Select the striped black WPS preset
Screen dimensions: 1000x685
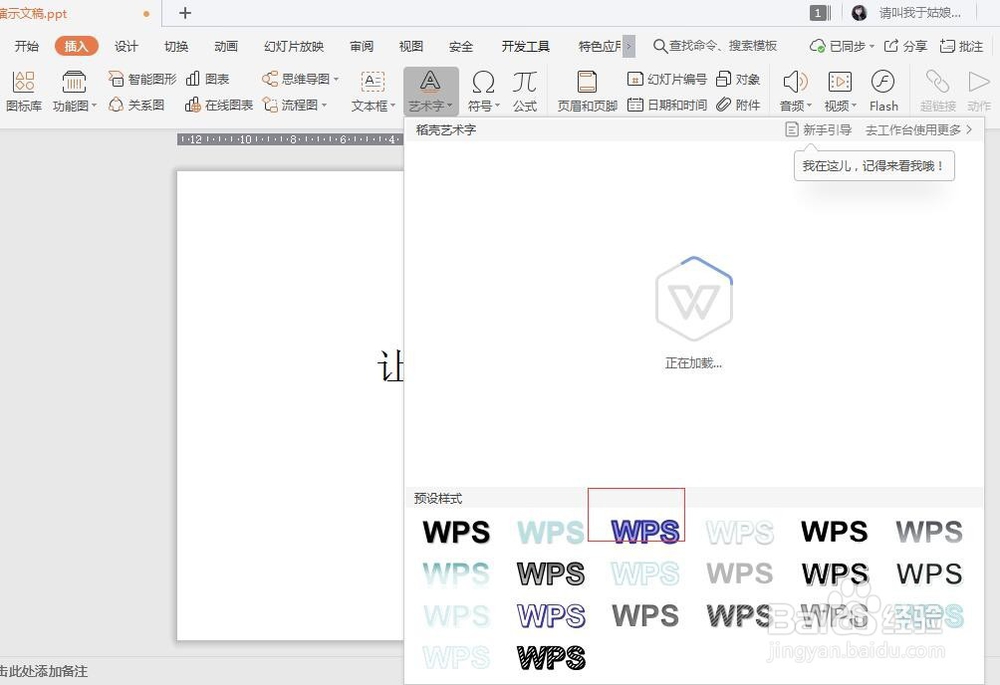(x=551, y=658)
